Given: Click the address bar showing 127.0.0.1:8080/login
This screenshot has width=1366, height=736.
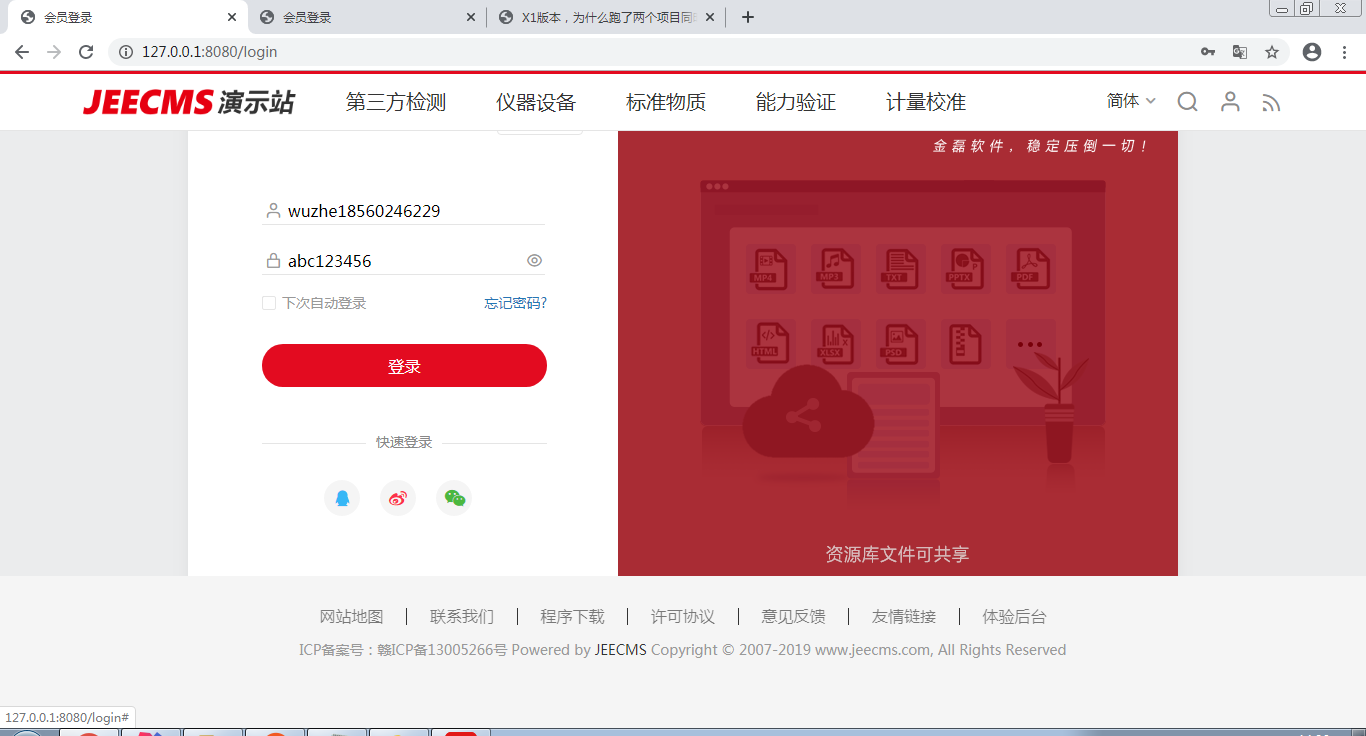Looking at the screenshot, I should [x=650, y=52].
